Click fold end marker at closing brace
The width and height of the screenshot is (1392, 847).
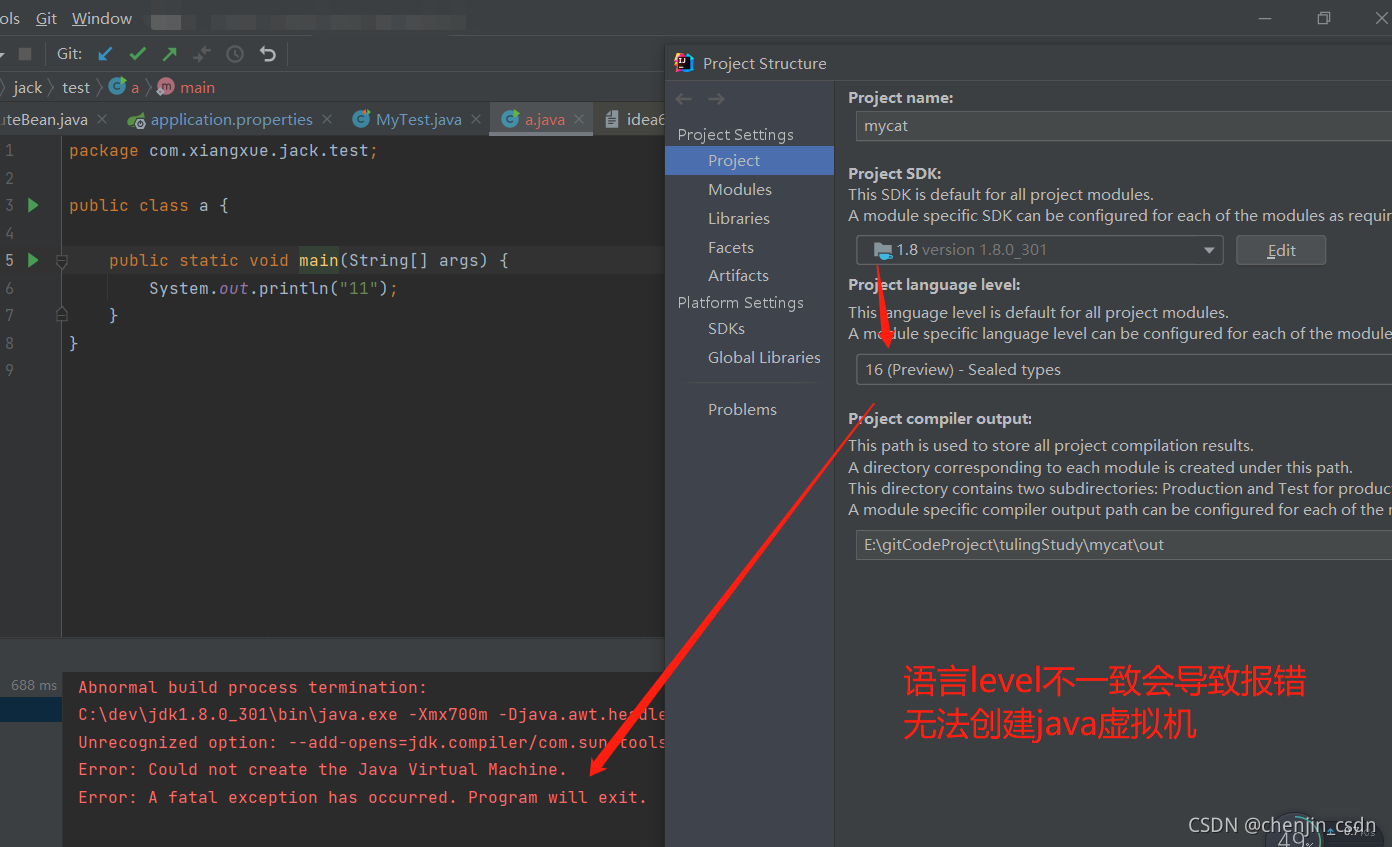pyautogui.click(x=62, y=315)
